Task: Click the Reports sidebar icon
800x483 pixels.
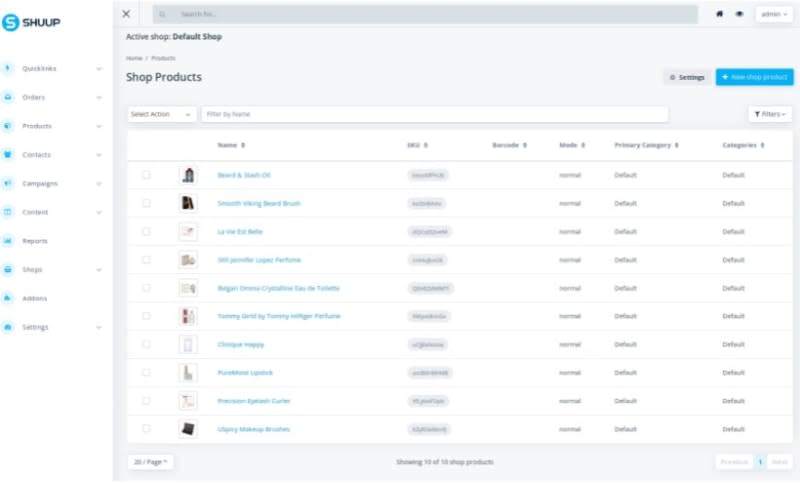Action: (8, 241)
